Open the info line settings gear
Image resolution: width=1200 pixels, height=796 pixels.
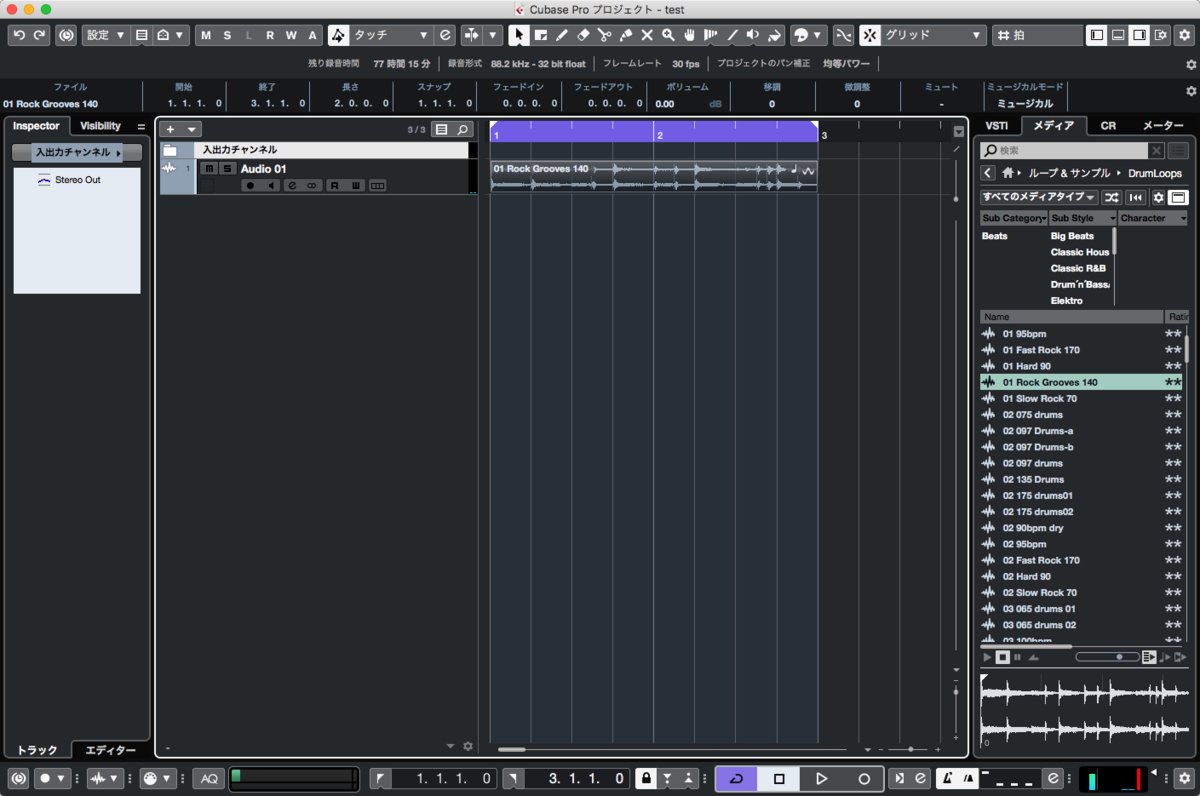tap(1190, 91)
